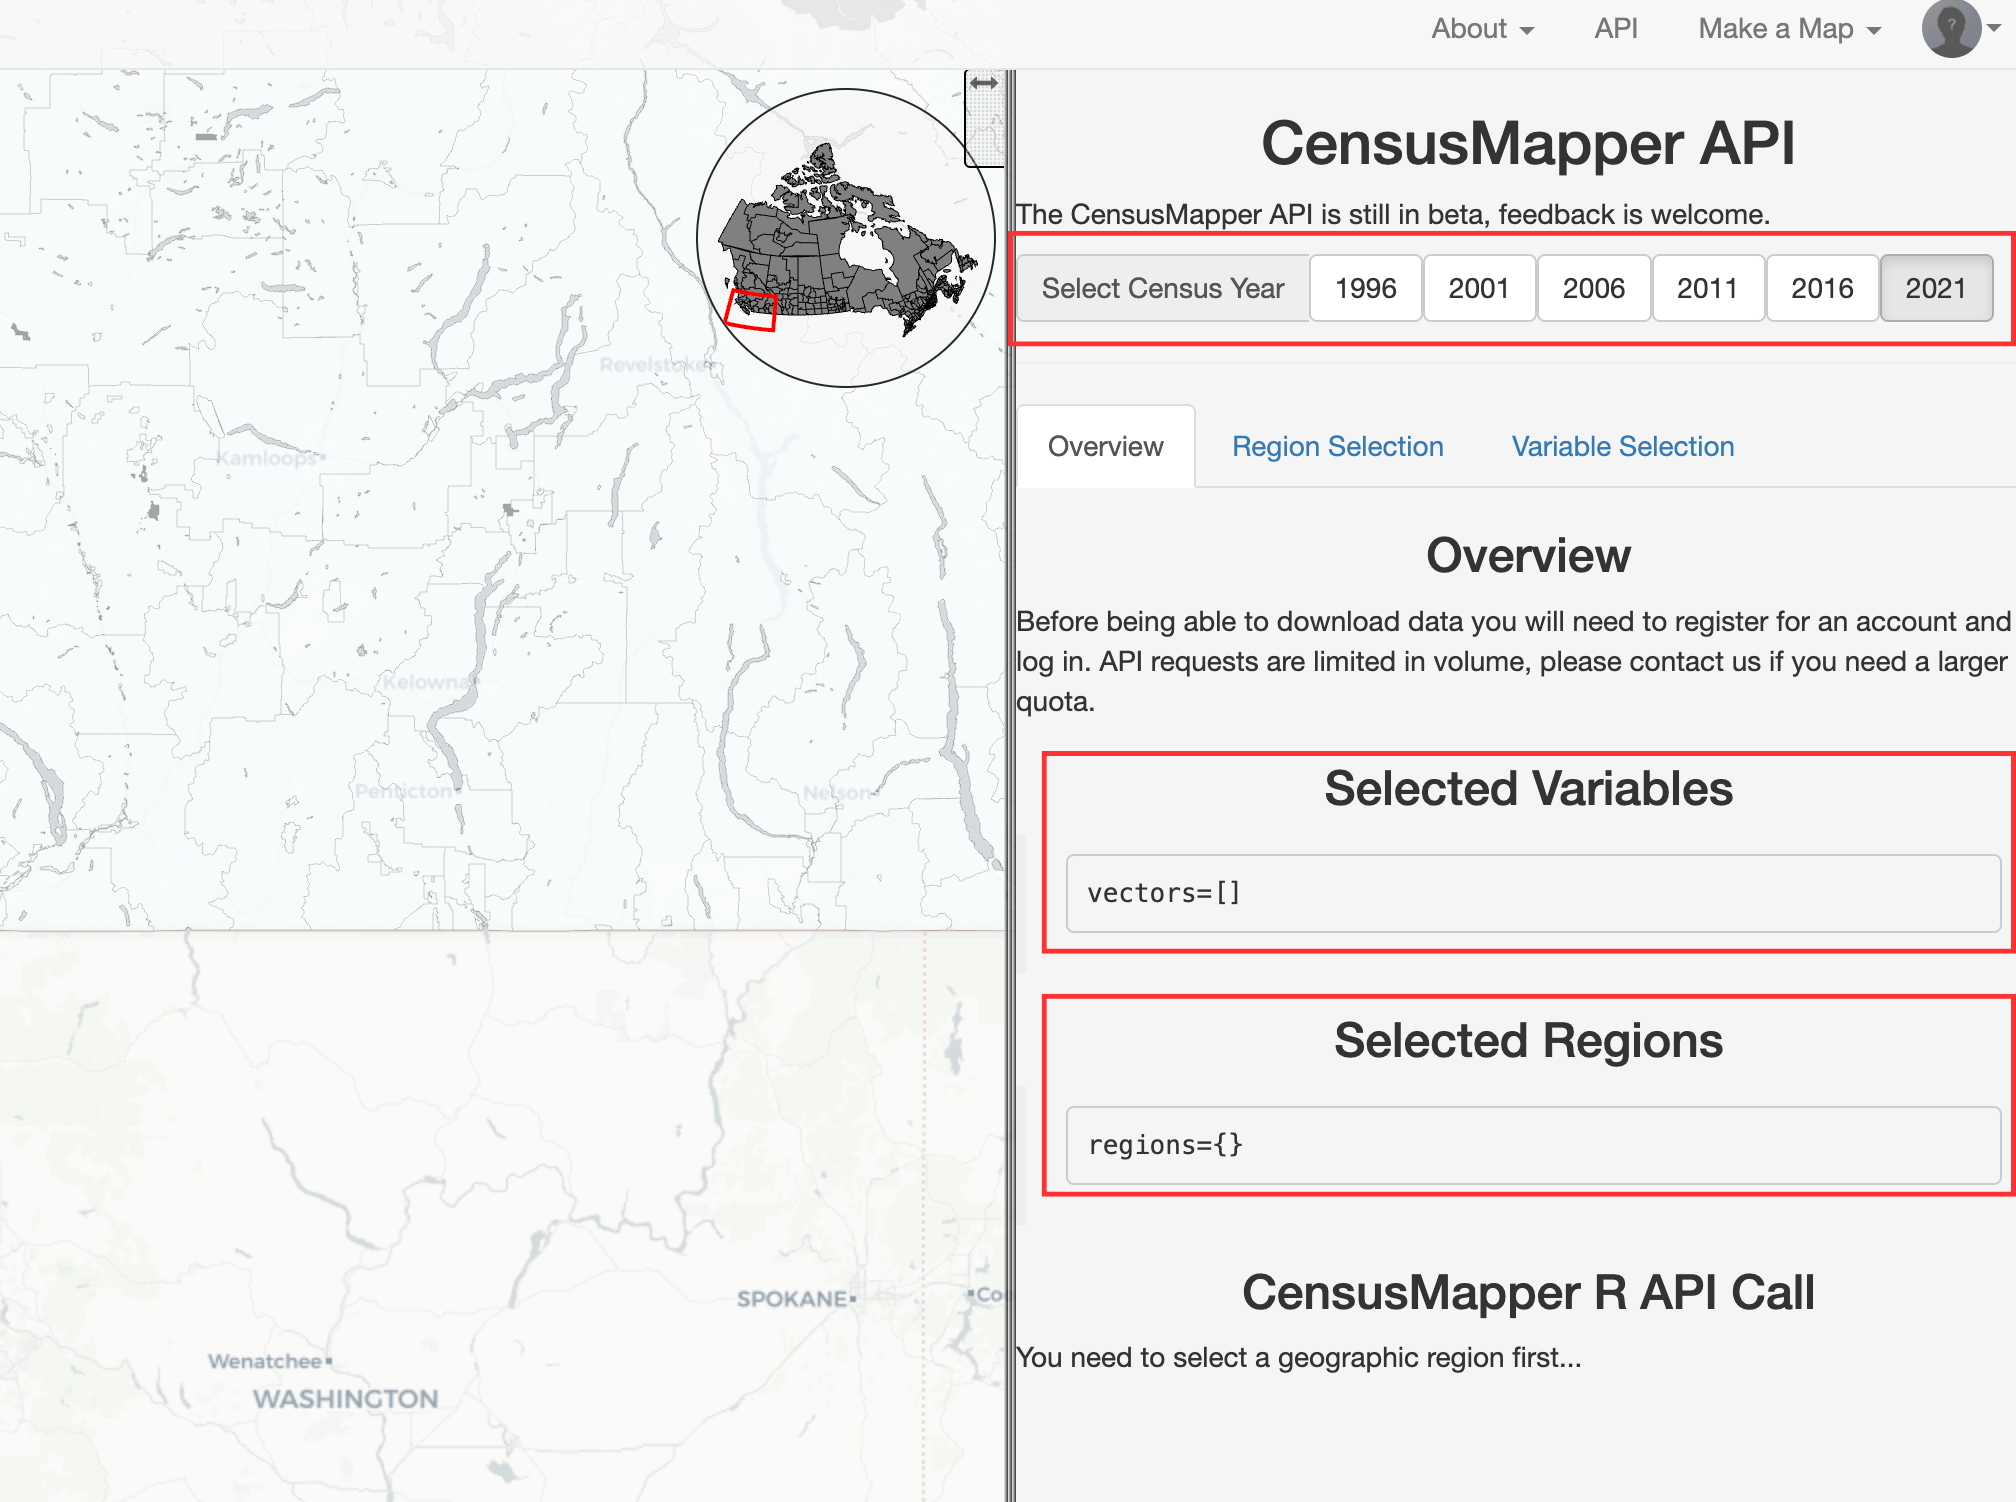Click the Selected Variables heading
This screenshot has height=1502, width=2016.
pyautogui.click(x=1528, y=789)
